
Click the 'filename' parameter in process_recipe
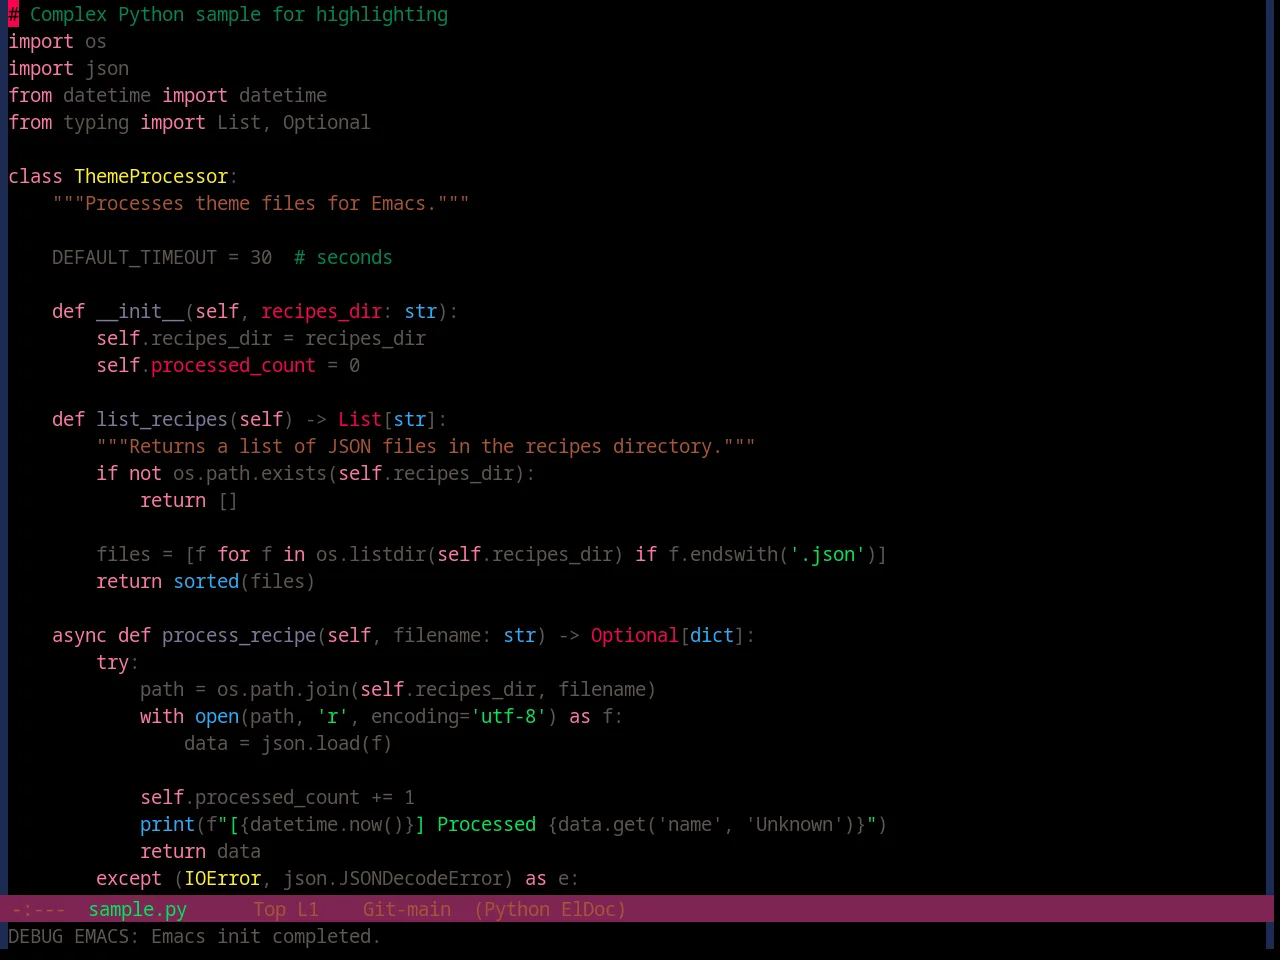[x=437, y=635]
